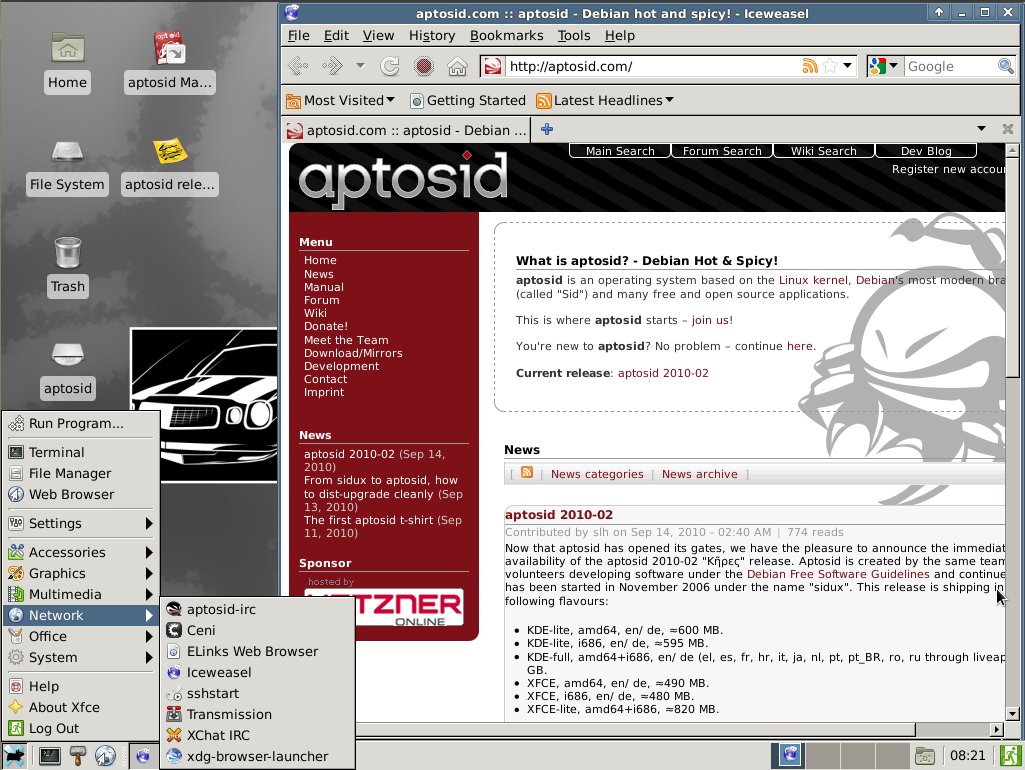
Task: Go back using the Back arrow button
Action: tap(299, 66)
